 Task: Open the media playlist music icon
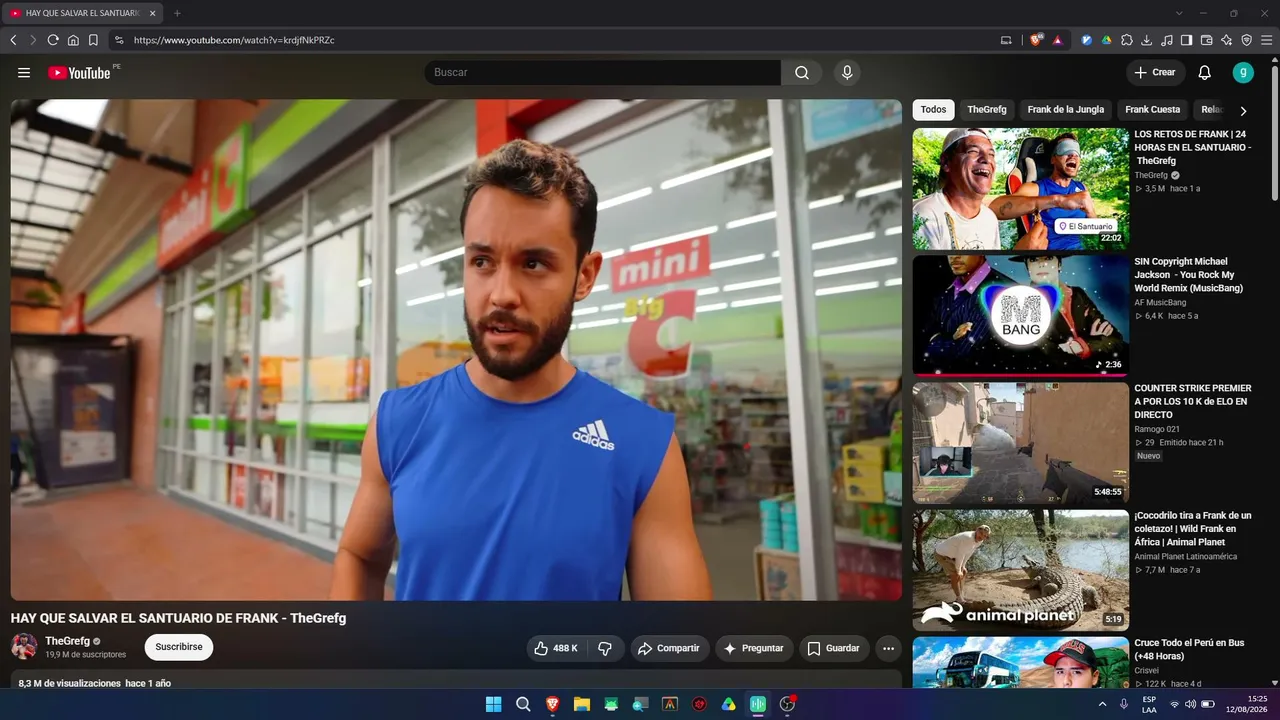tap(1167, 40)
